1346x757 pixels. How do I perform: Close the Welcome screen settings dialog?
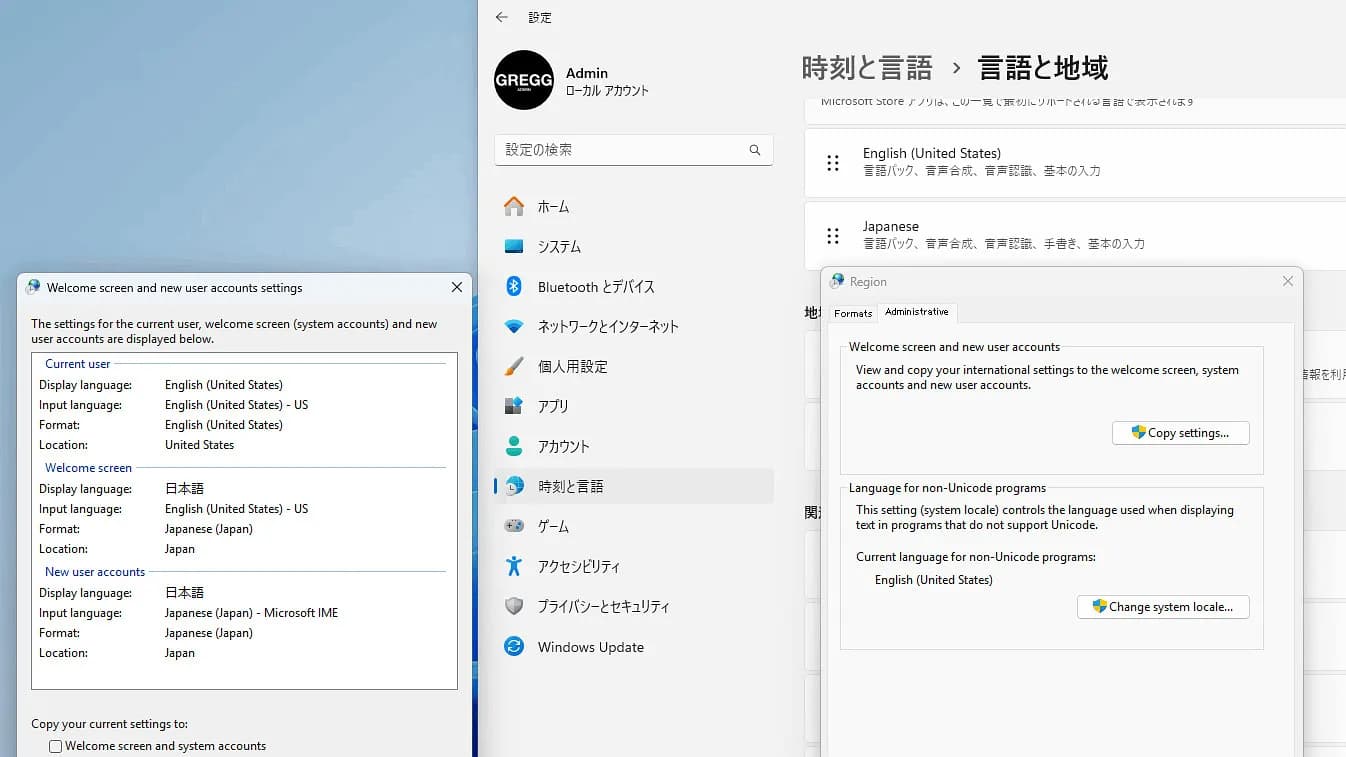(x=457, y=287)
